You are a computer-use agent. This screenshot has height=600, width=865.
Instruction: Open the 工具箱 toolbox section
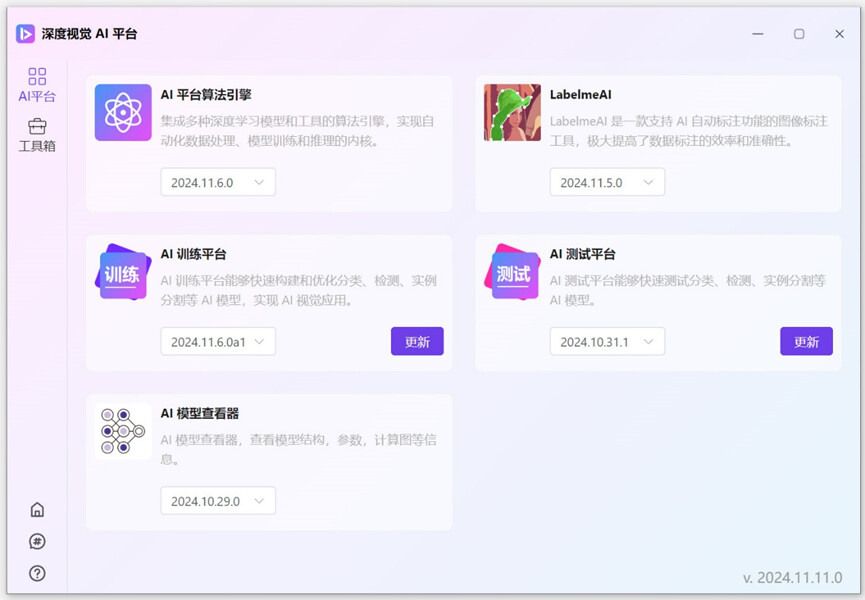[37, 135]
